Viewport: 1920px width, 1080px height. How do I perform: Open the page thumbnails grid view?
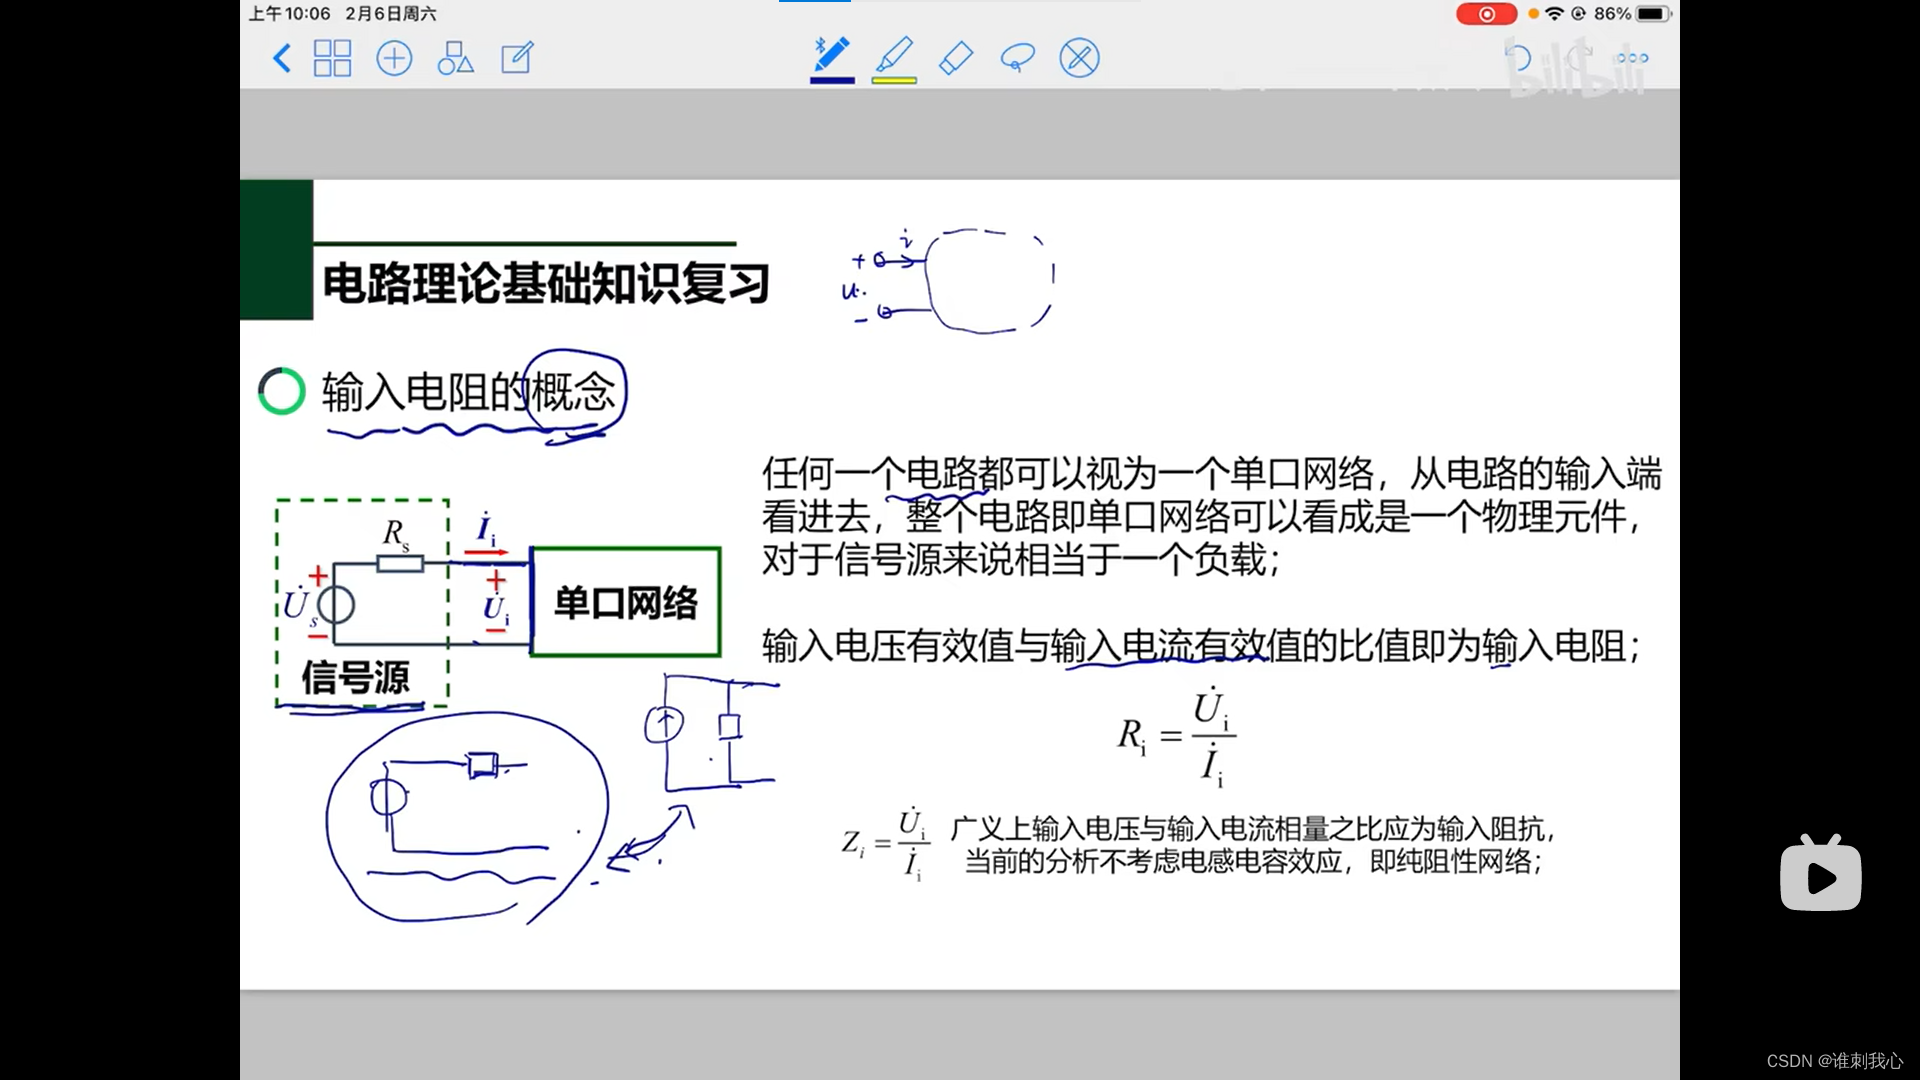tap(332, 58)
